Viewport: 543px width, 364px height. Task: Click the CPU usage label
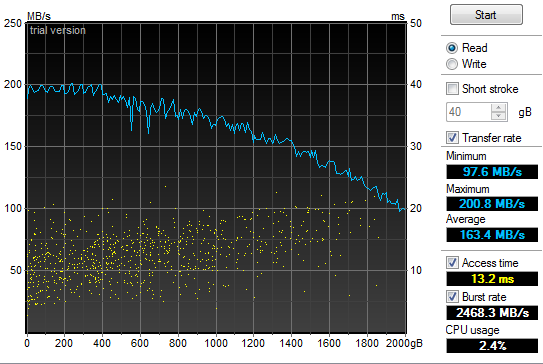472,330
